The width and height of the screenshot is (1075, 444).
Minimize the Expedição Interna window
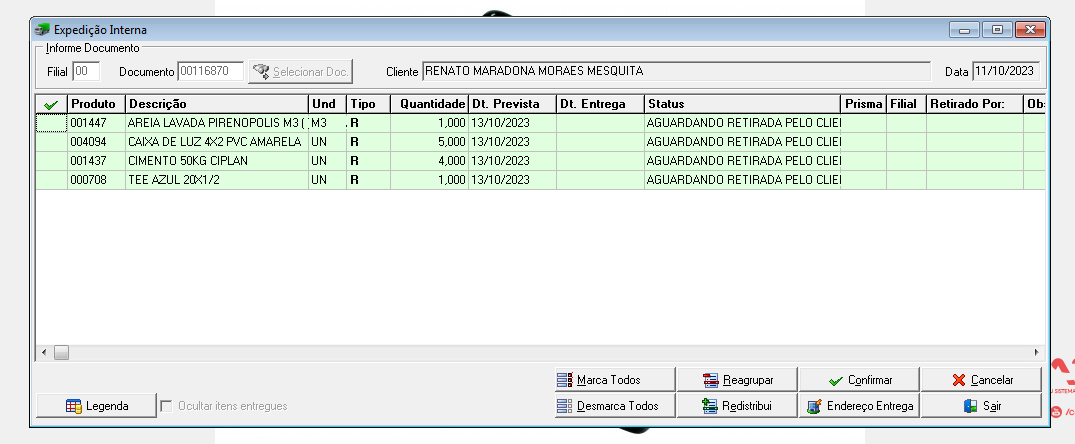965,29
